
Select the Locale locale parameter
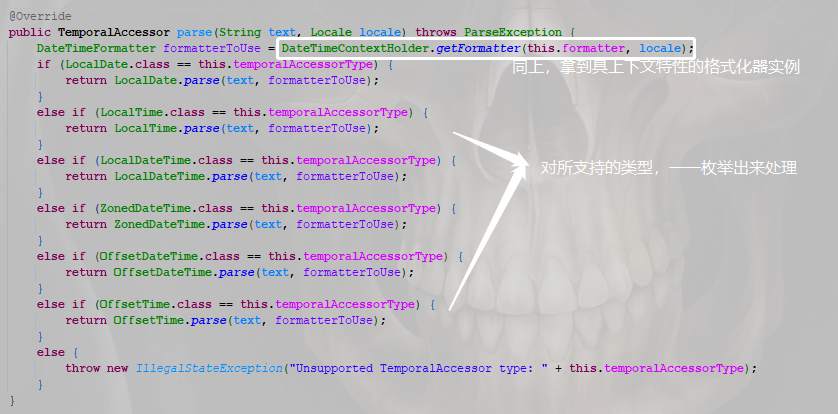coord(355,33)
